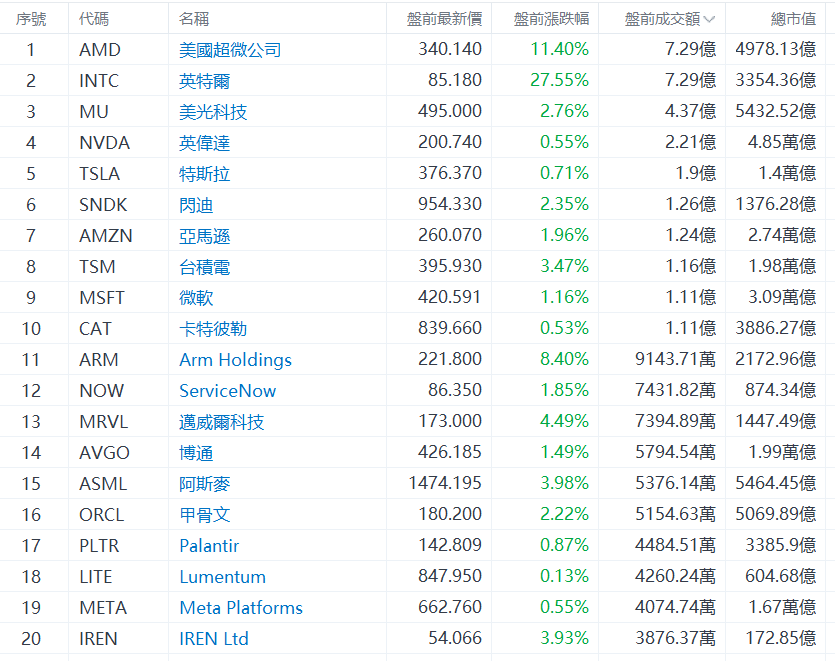This screenshot has height=661, width=835.
Task: Open the 美國超微公司 stock link
Action: tap(230, 50)
